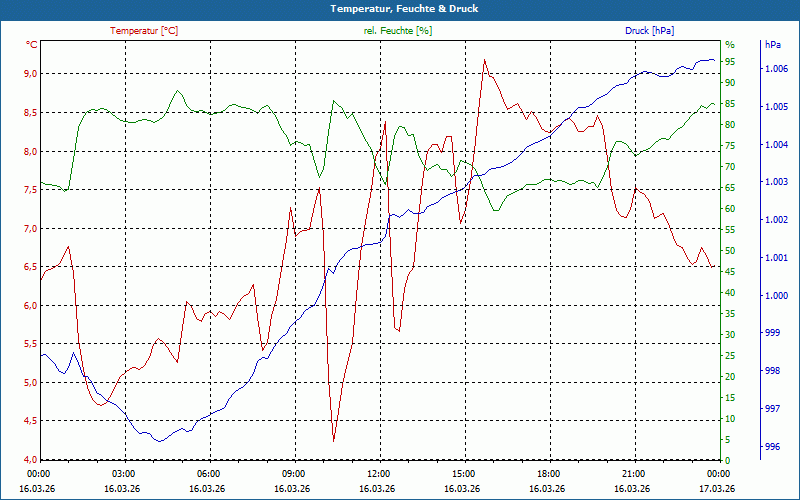800x500 pixels.
Task: Pick the 18:00 time axis label
Action: 548,473
